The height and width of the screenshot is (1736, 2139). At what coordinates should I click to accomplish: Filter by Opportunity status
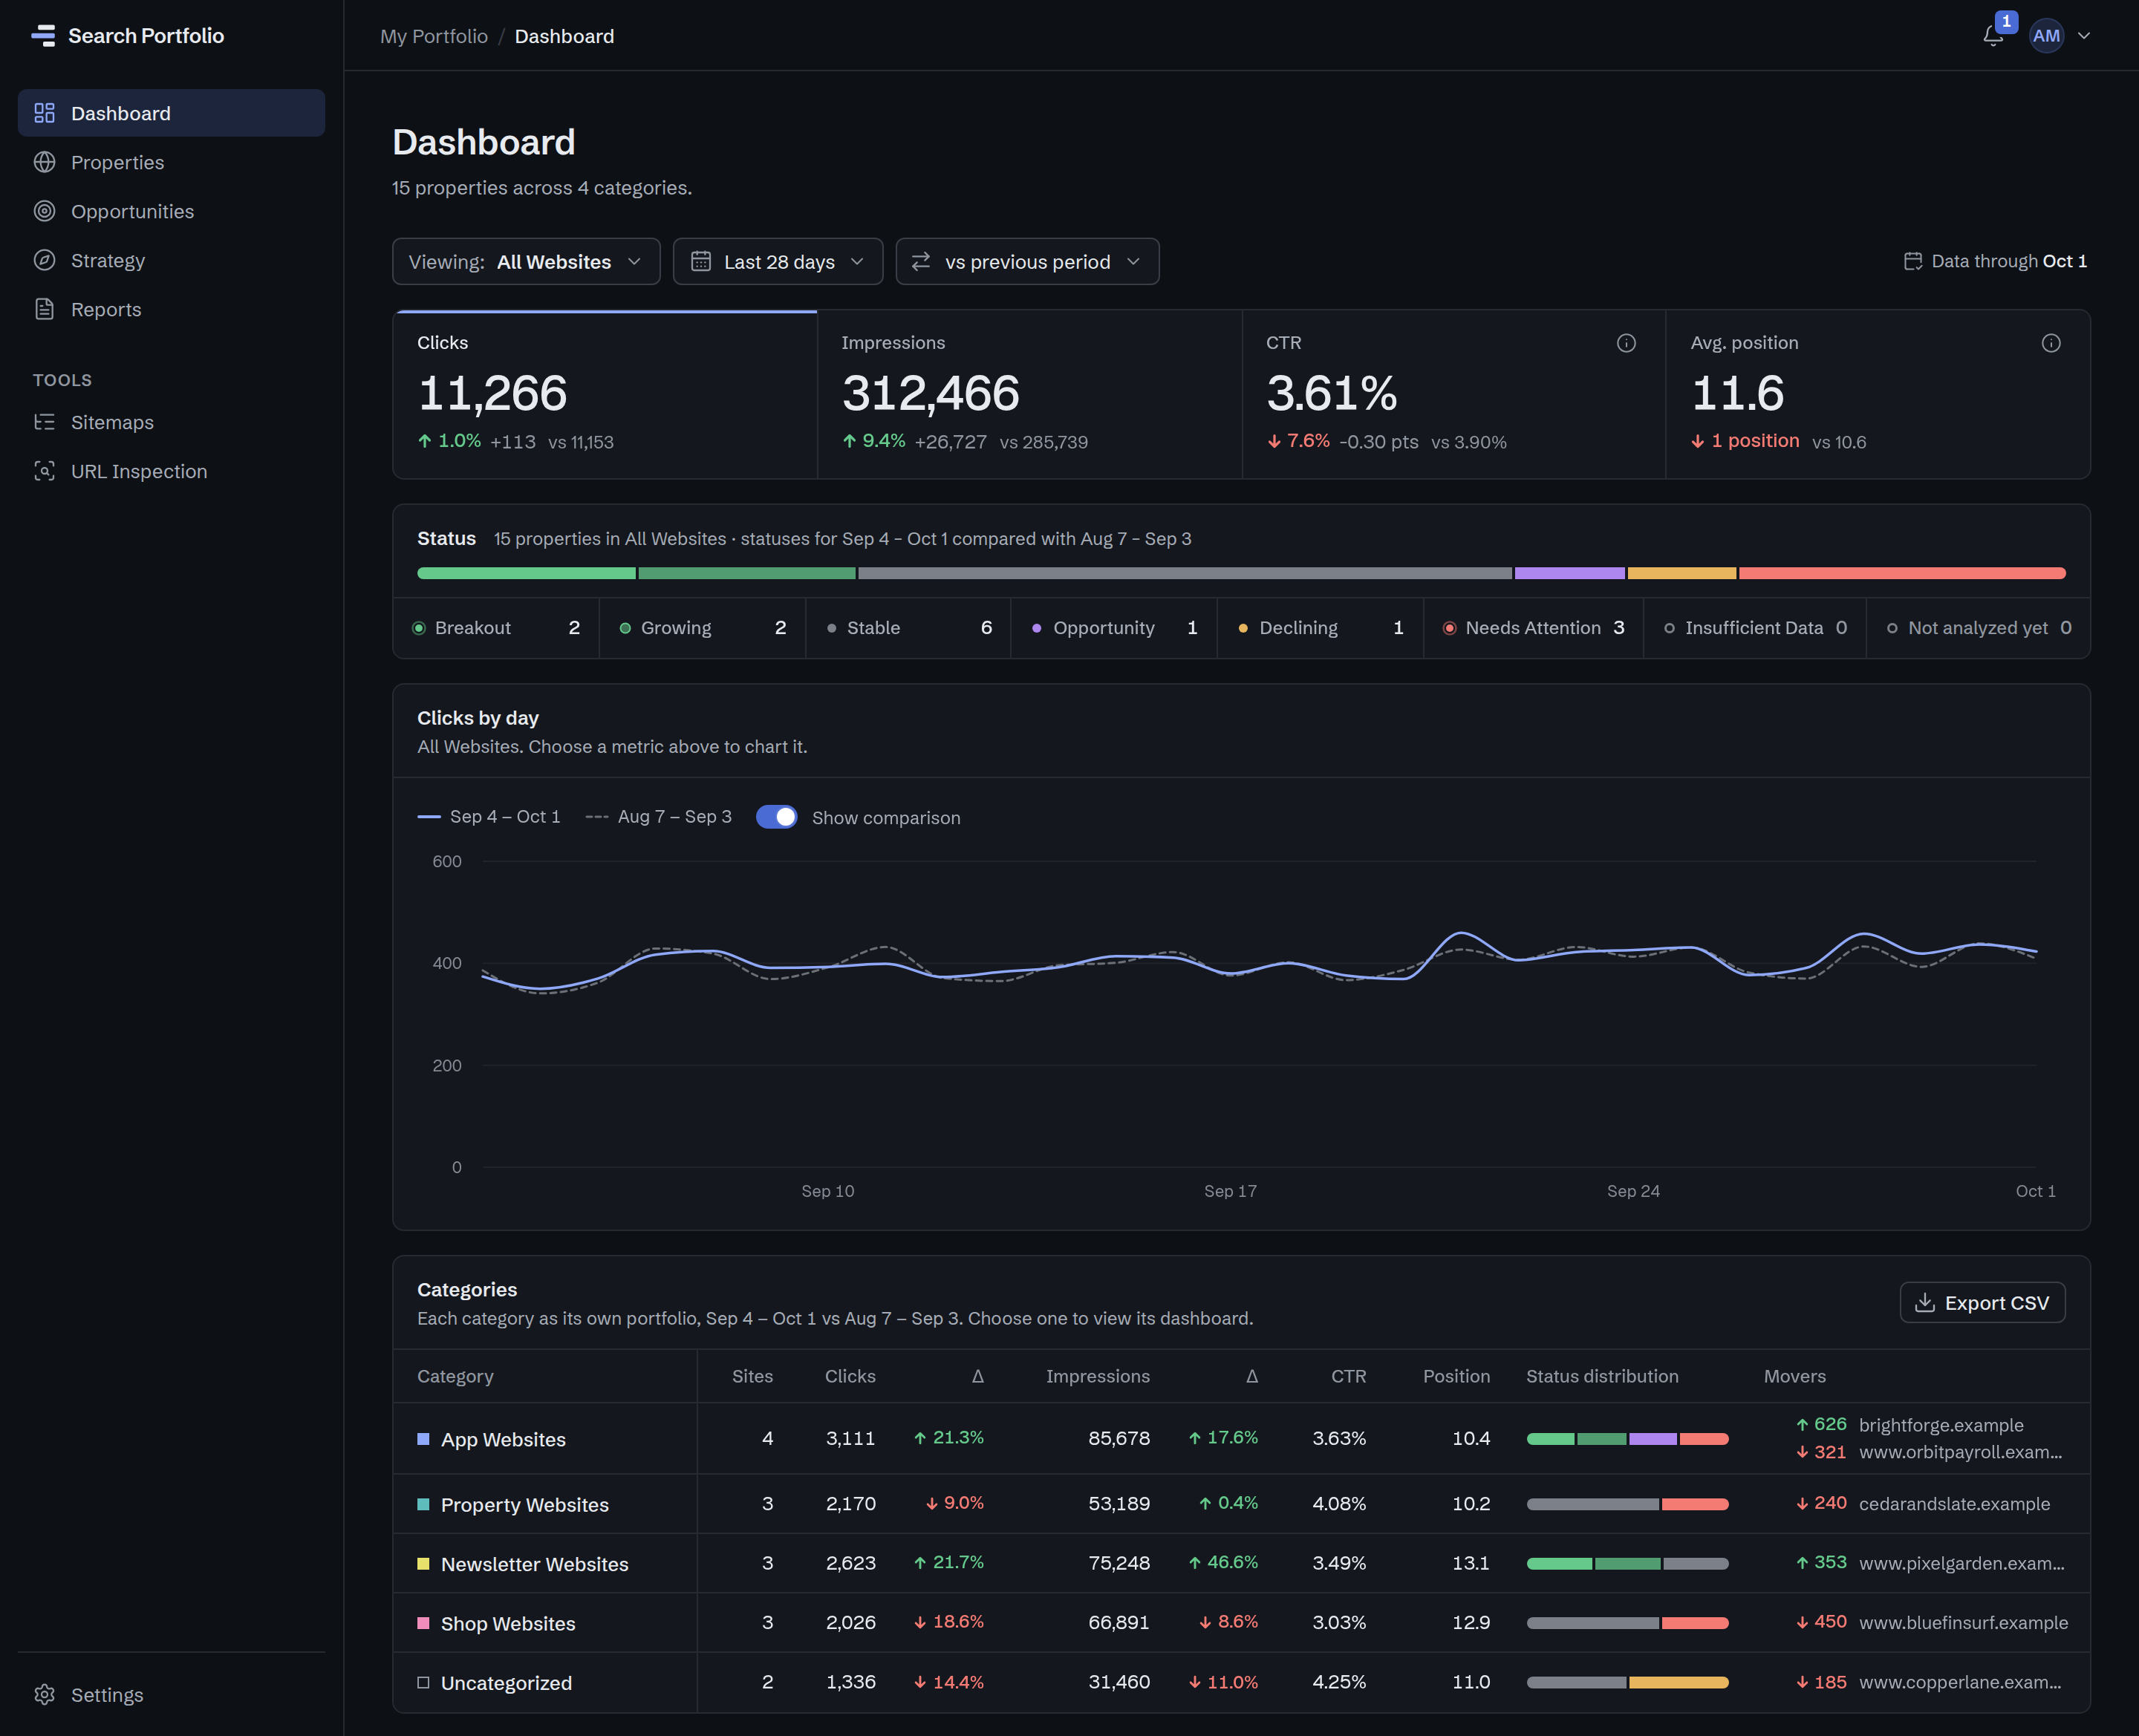(1114, 628)
